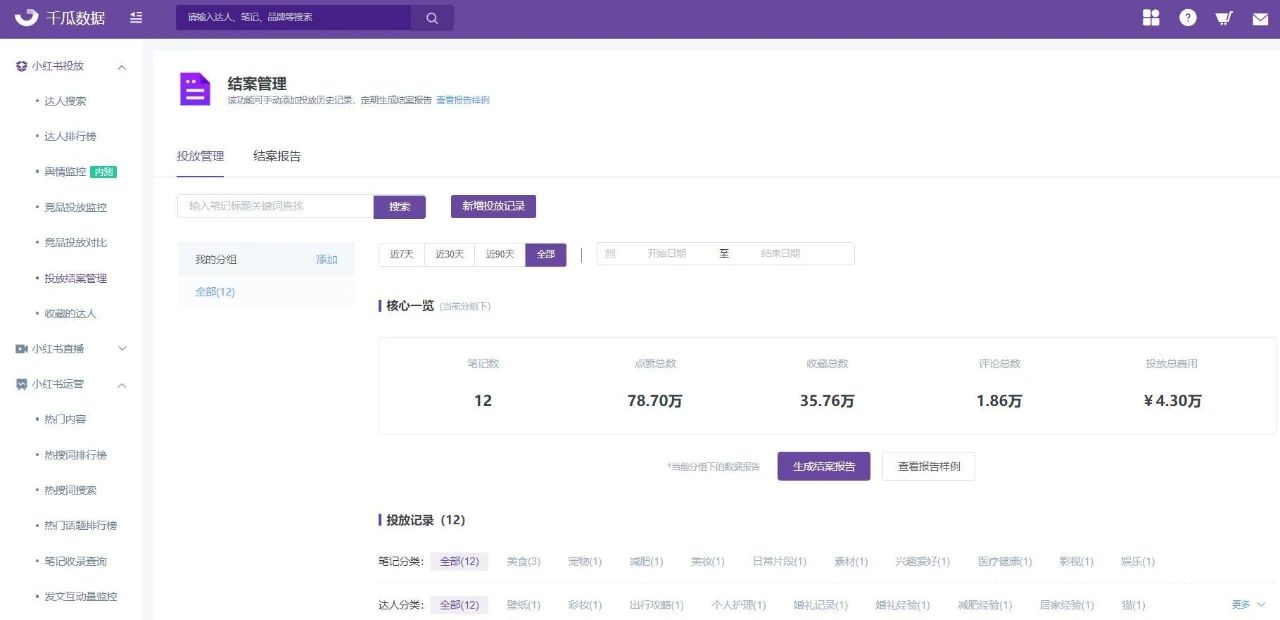Open 热搜词排行榜 in the sidebar
The image size is (1280, 620).
coord(75,455)
